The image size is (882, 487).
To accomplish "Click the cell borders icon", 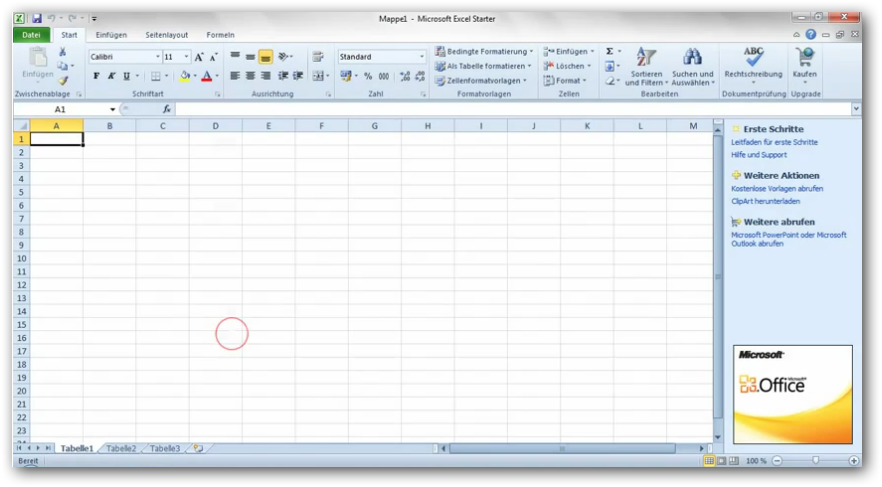I will point(156,76).
